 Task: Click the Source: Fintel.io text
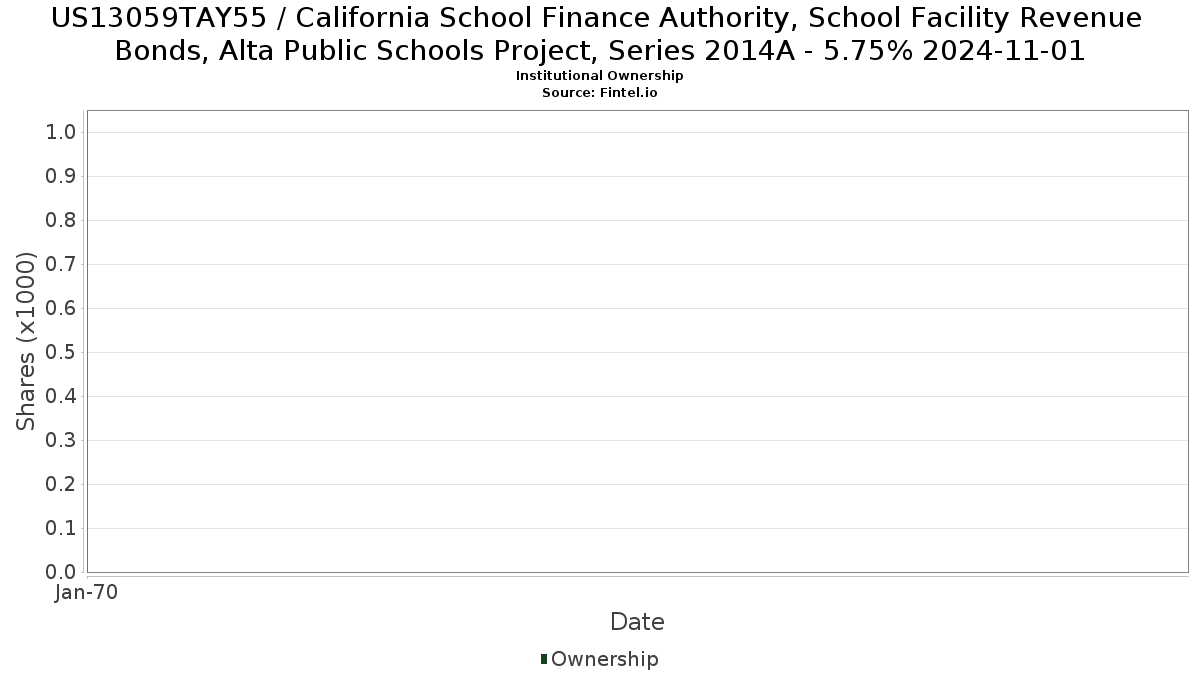pyautogui.click(x=599, y=93)
